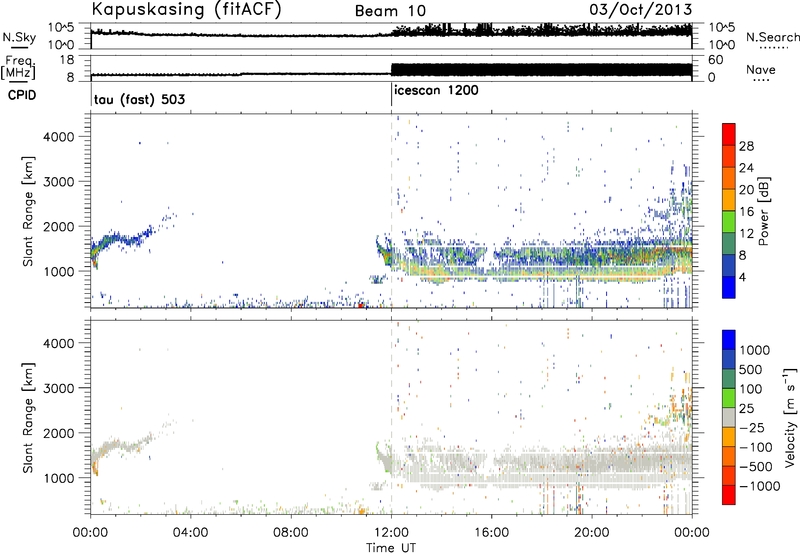Screen dimensions: 800x554
Task: Click the 'icescan 1200' mode label
Action: (x=436, y=91)
